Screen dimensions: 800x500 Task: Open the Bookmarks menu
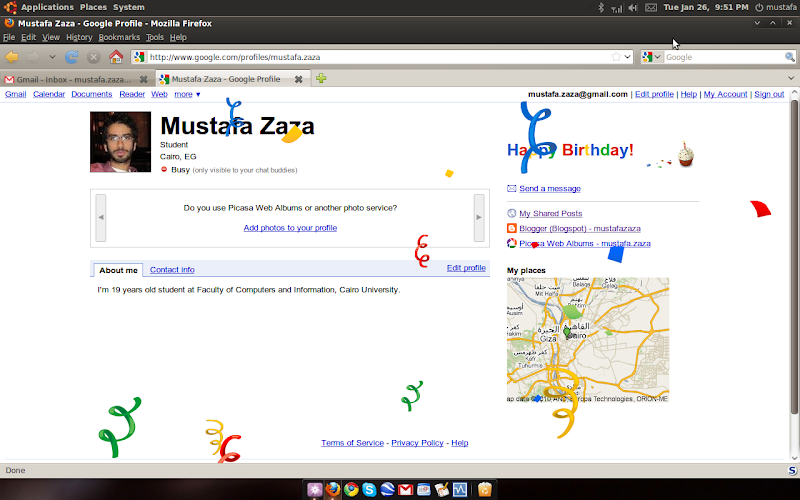click(x=119, y=37)
